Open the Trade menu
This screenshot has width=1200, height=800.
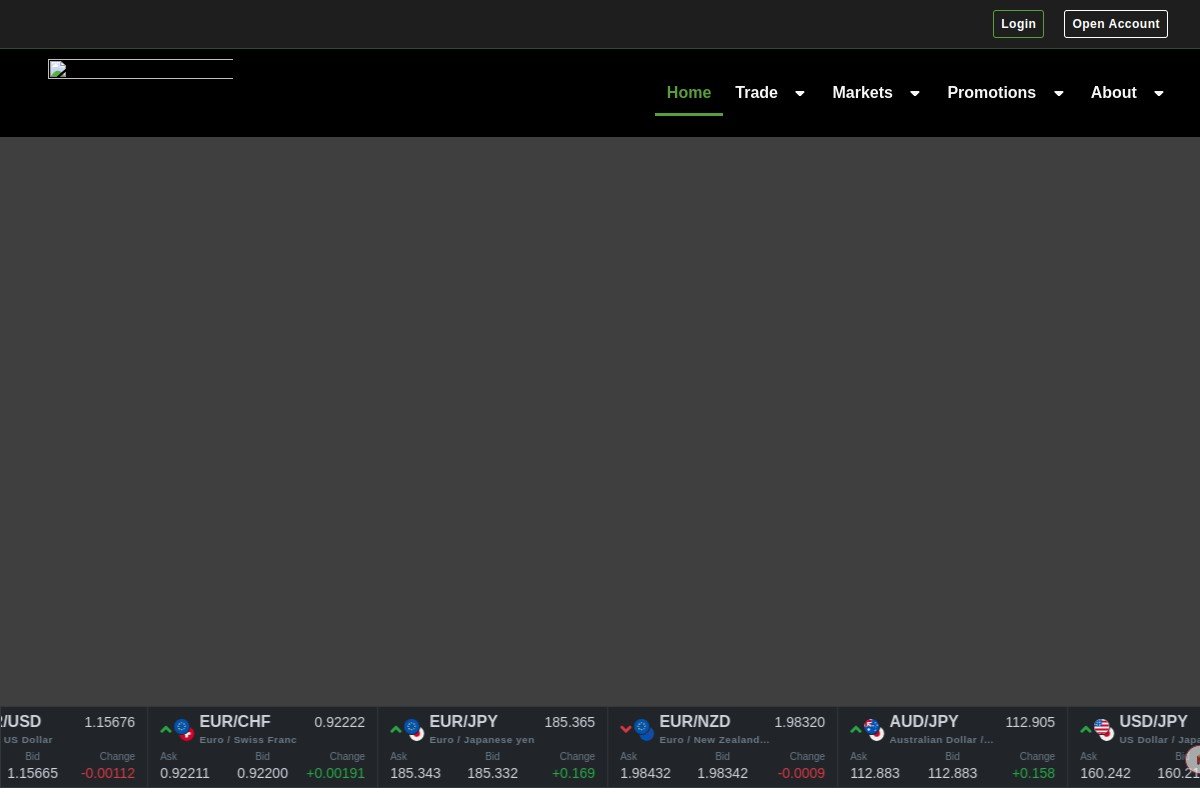click(756, 93)
